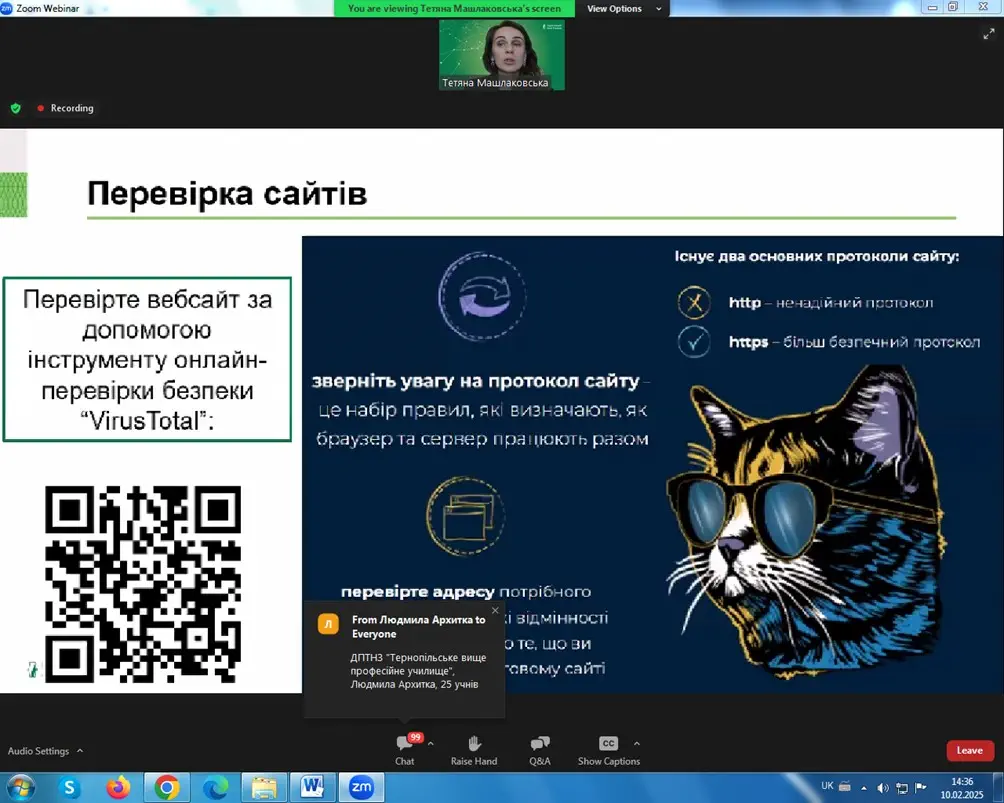
Task: Open Skype from the taskbar
Action: pyautogui.click(x=69, y=787)
